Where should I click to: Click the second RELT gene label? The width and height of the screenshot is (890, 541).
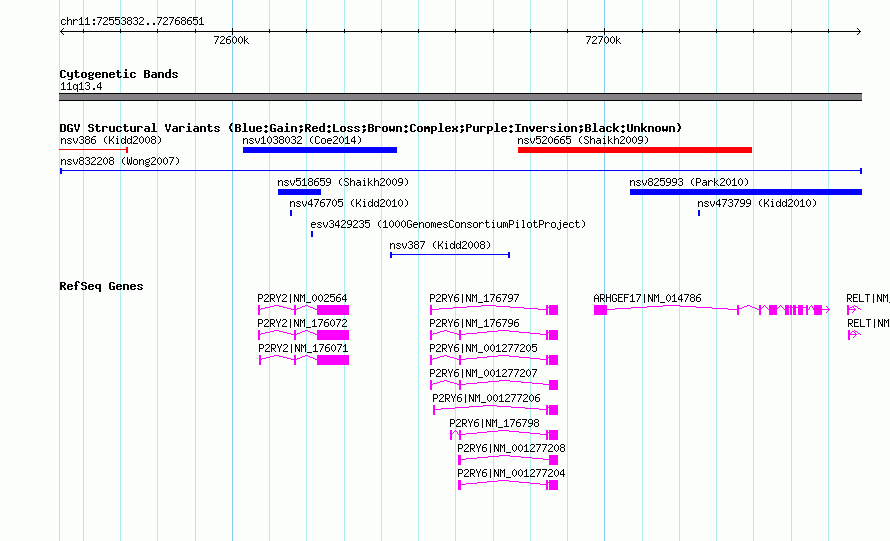tap(867, 323)
